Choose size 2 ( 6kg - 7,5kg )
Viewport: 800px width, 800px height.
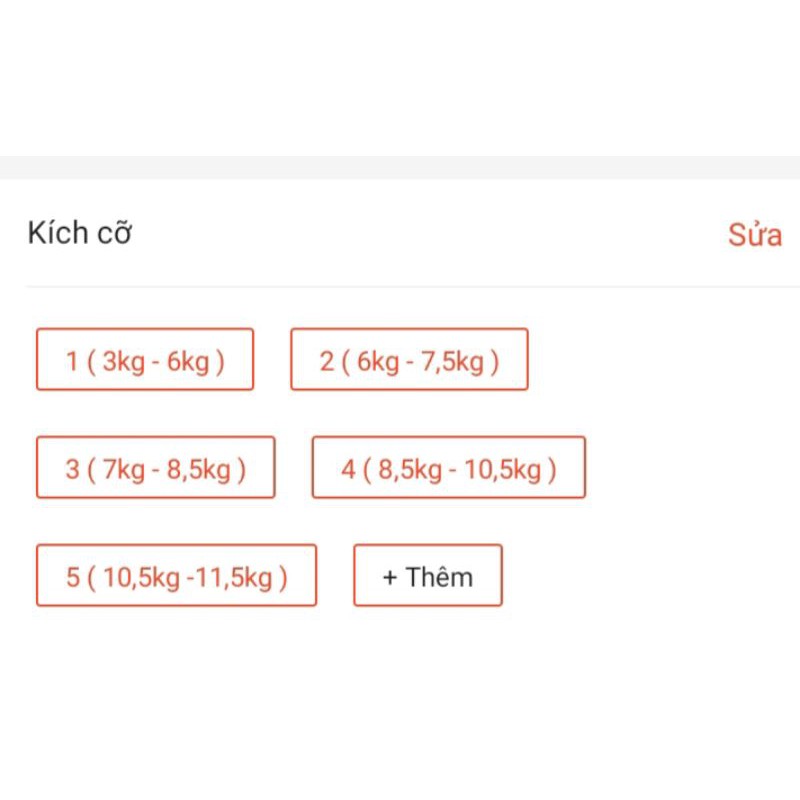pos(409,360)
